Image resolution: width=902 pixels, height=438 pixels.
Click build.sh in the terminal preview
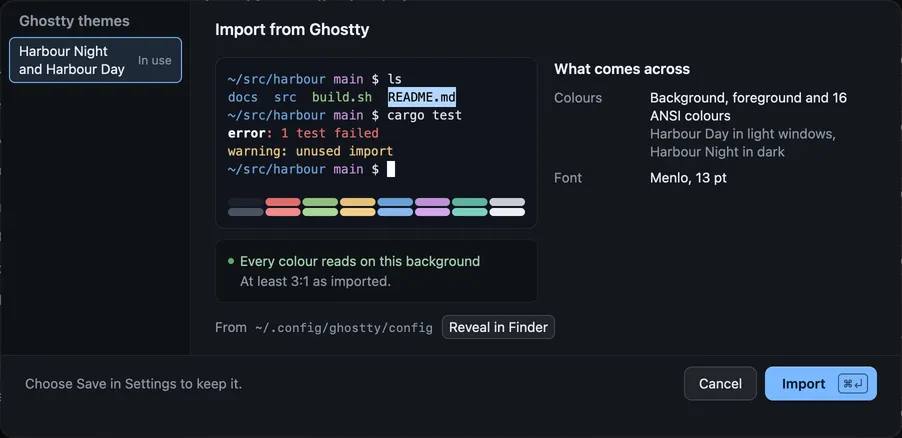(x=342, y=97)
